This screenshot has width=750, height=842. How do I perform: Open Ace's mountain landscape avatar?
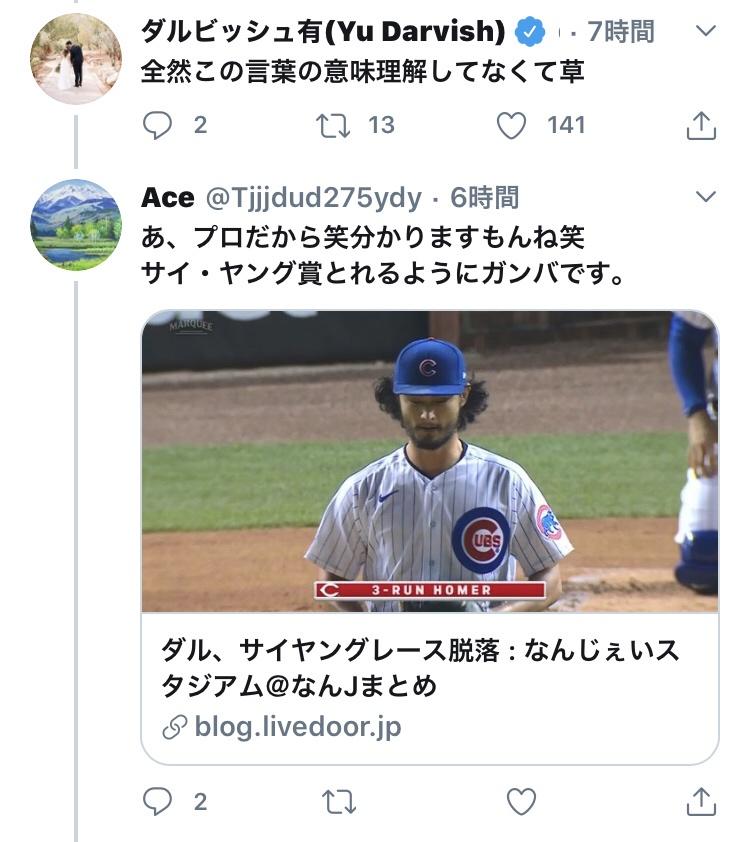[76, 225]
